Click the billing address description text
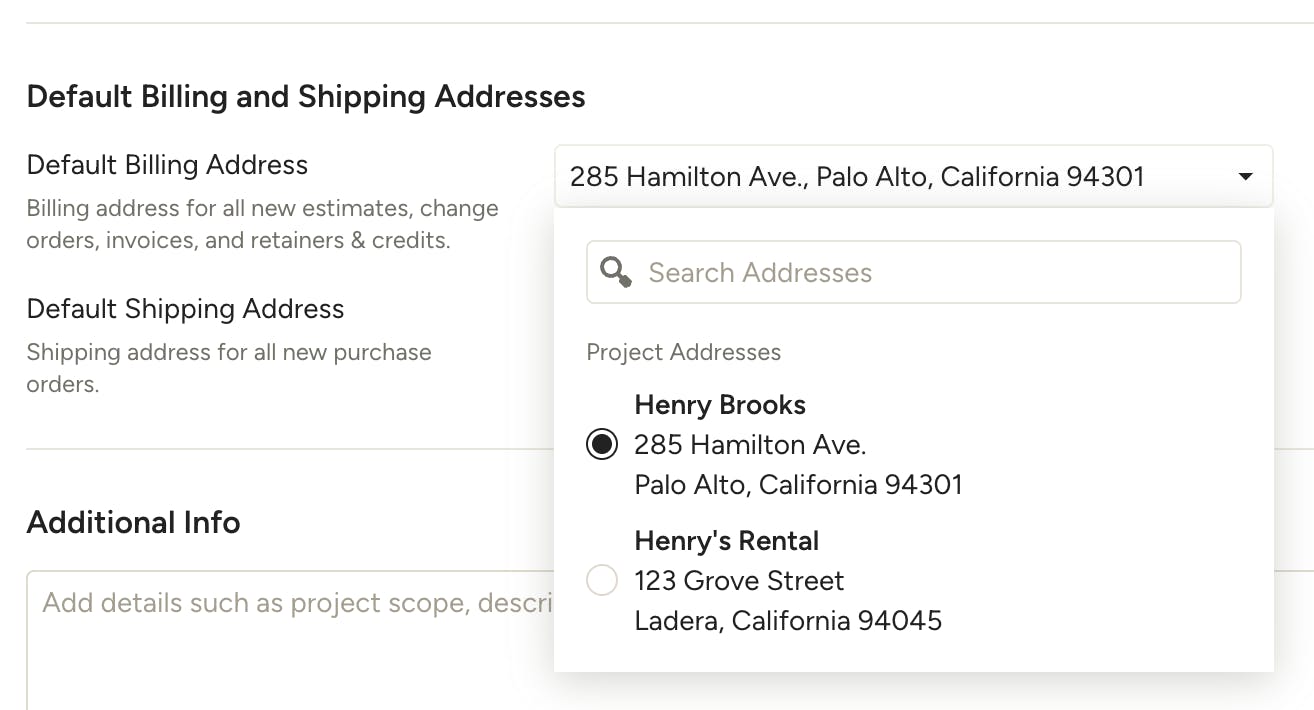Image resolution: width=1314 pixels, height=710 pixels. [262, 224]
